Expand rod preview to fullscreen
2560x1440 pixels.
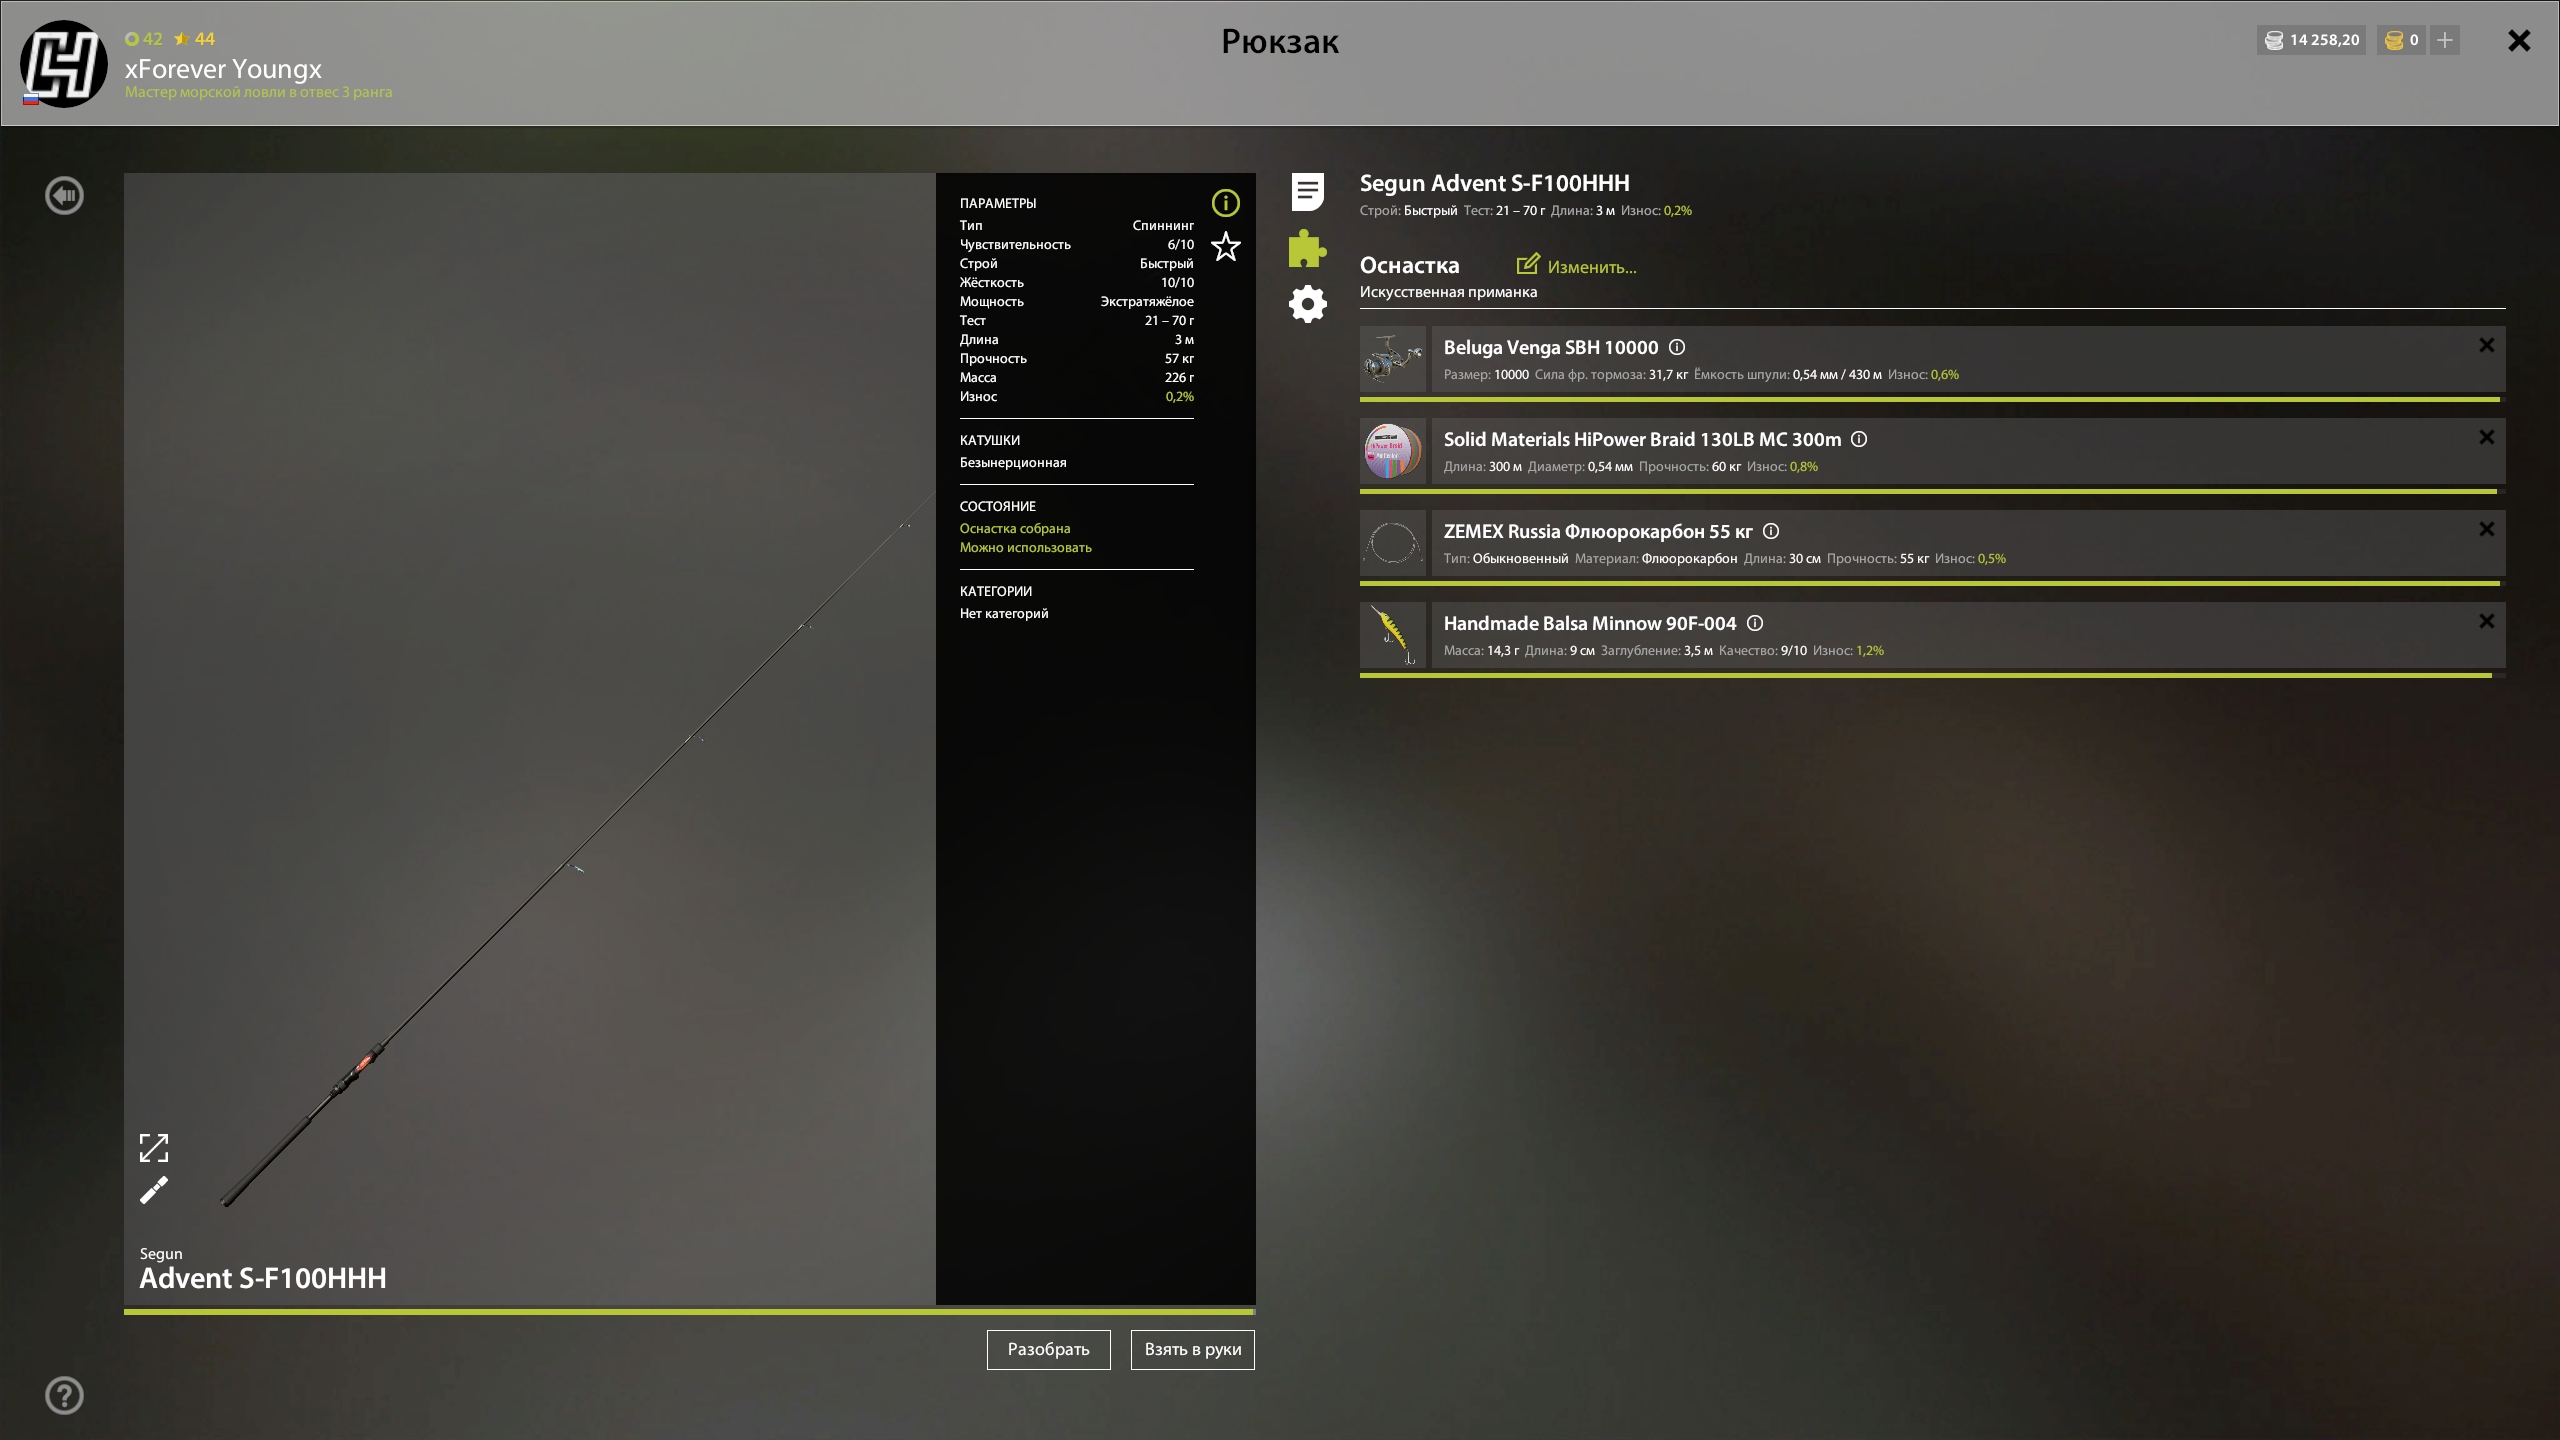154,1147
